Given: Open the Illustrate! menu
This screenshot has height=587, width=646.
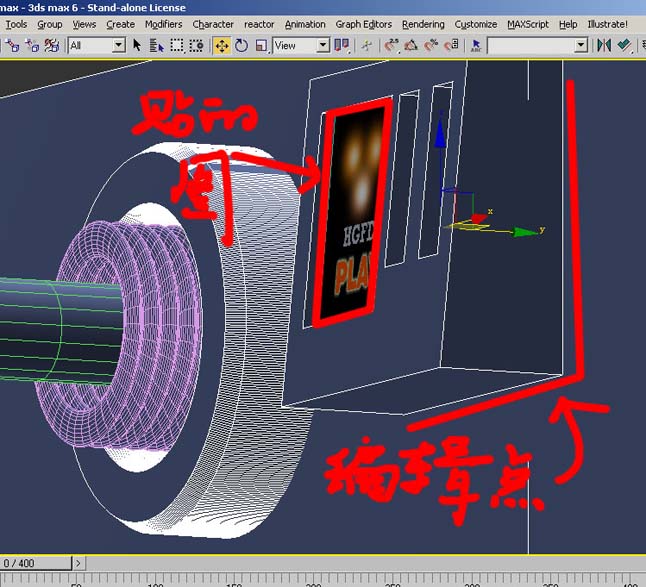Looking at the screenshot, I should [x=607, y=24].
